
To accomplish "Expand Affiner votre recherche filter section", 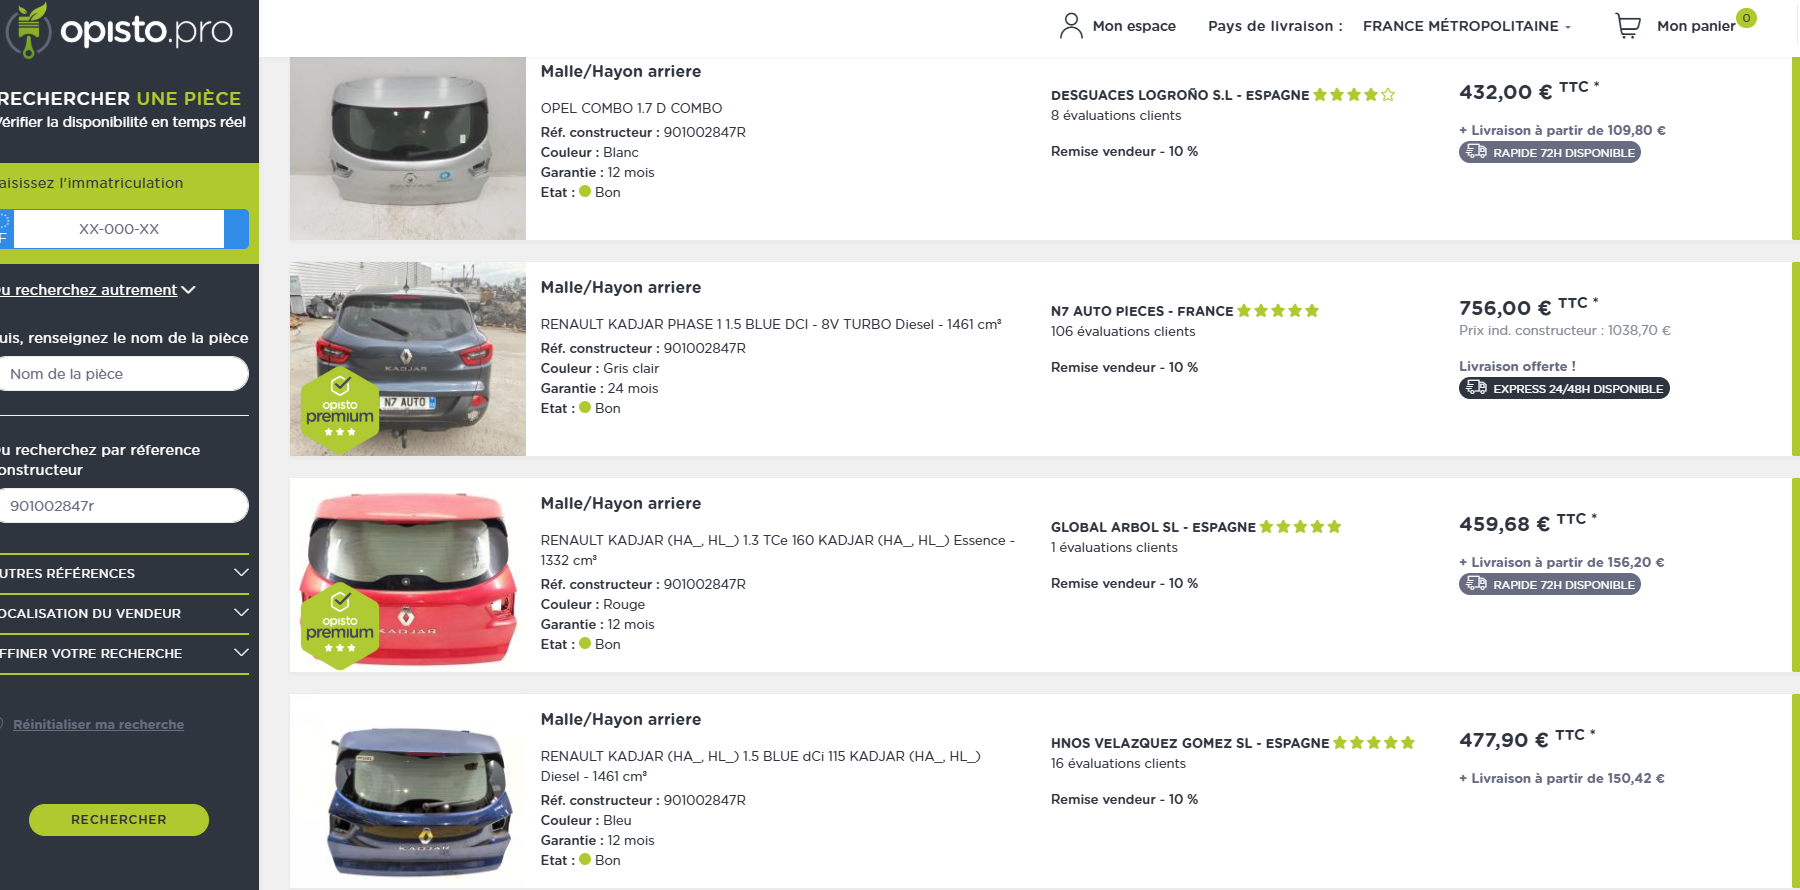I will (124, 653).
